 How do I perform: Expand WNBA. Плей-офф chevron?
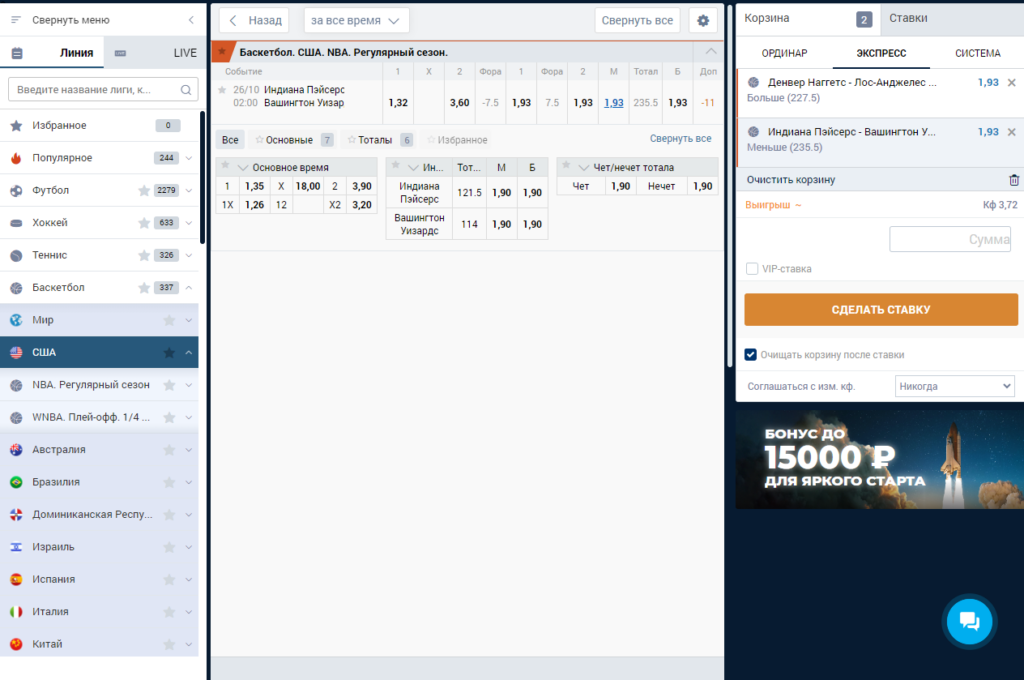[x=189, y=417]
